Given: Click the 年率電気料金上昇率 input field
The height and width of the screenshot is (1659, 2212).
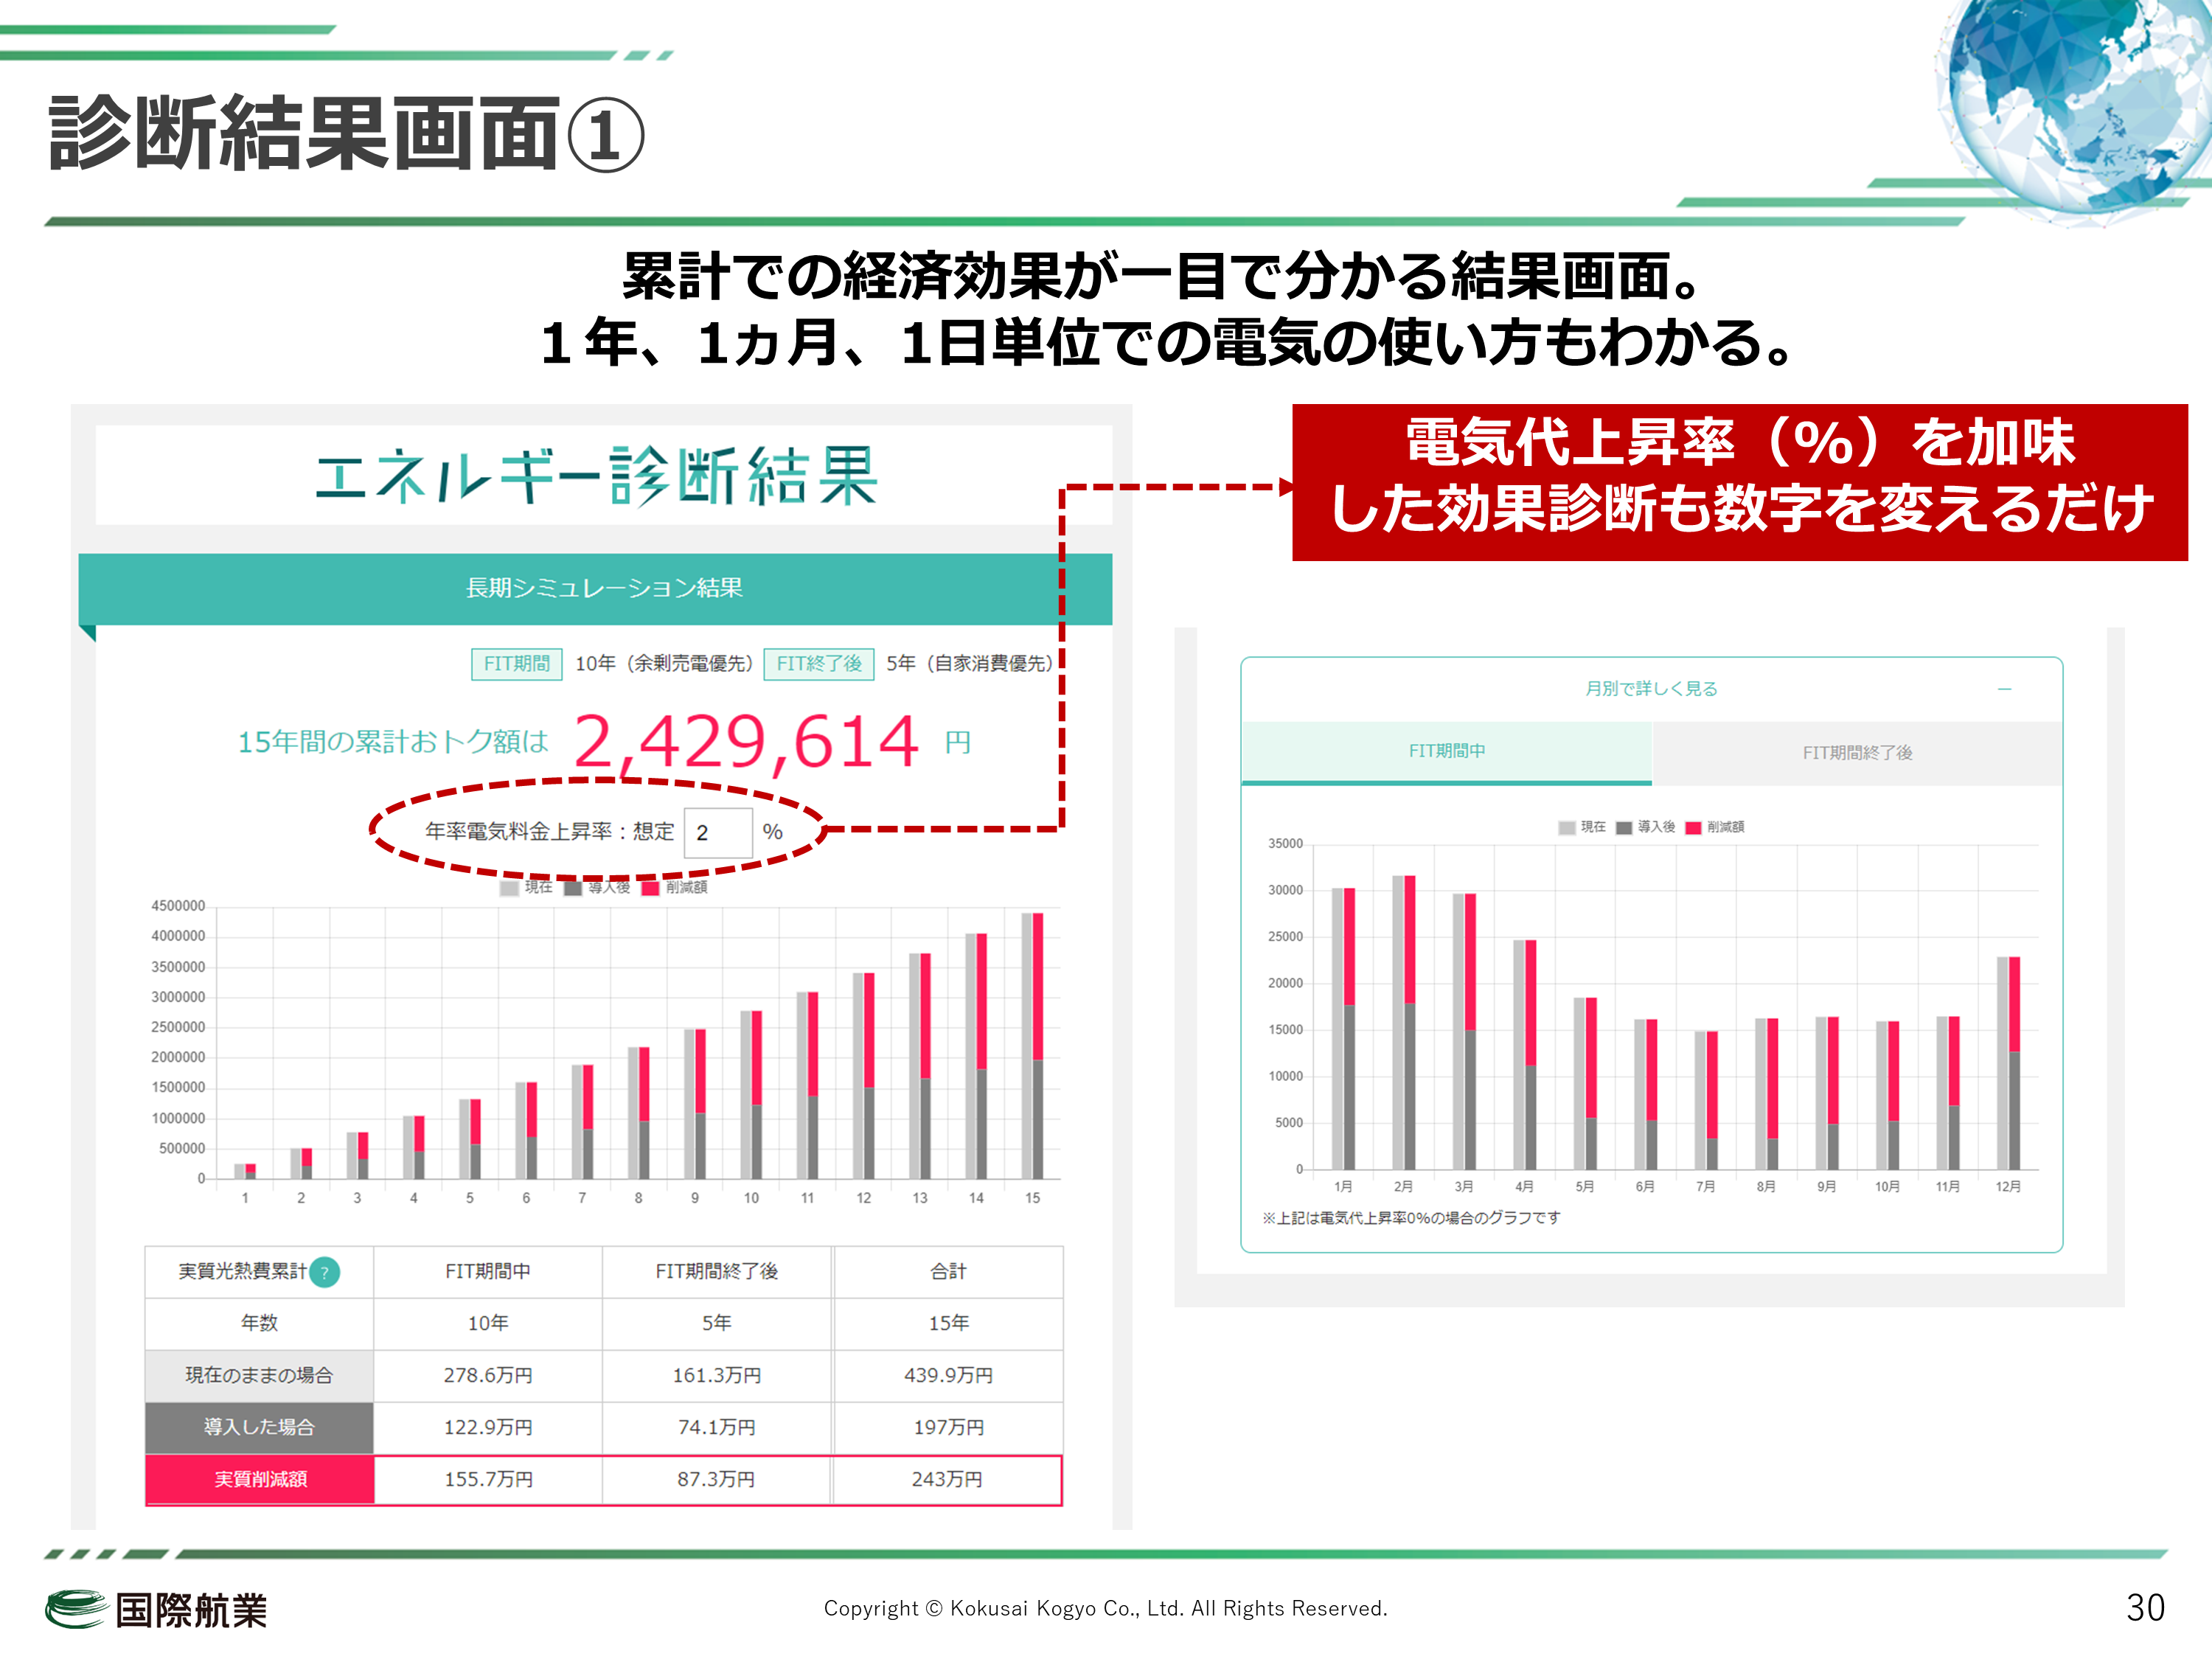Looking at the screenshot, I should (718, 832).
